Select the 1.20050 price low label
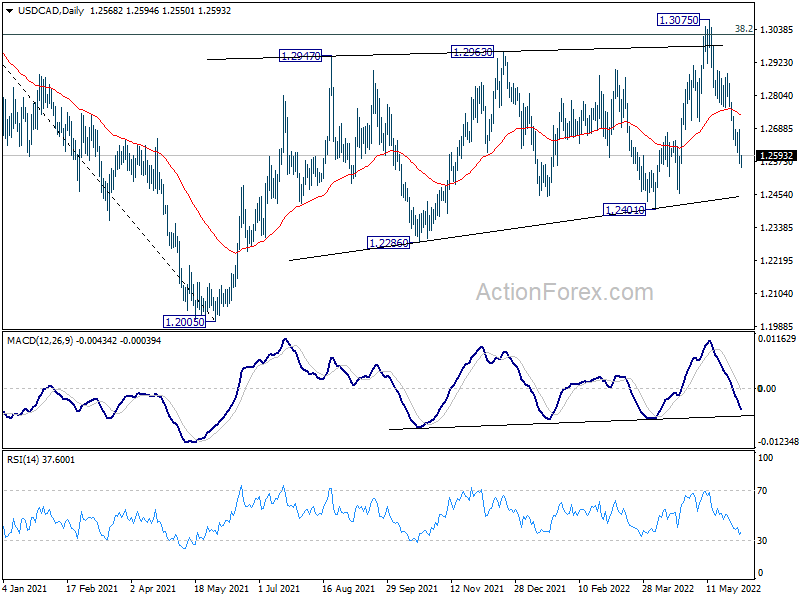Viewport: 800px width, 600px height. click(x=184, y=321)
